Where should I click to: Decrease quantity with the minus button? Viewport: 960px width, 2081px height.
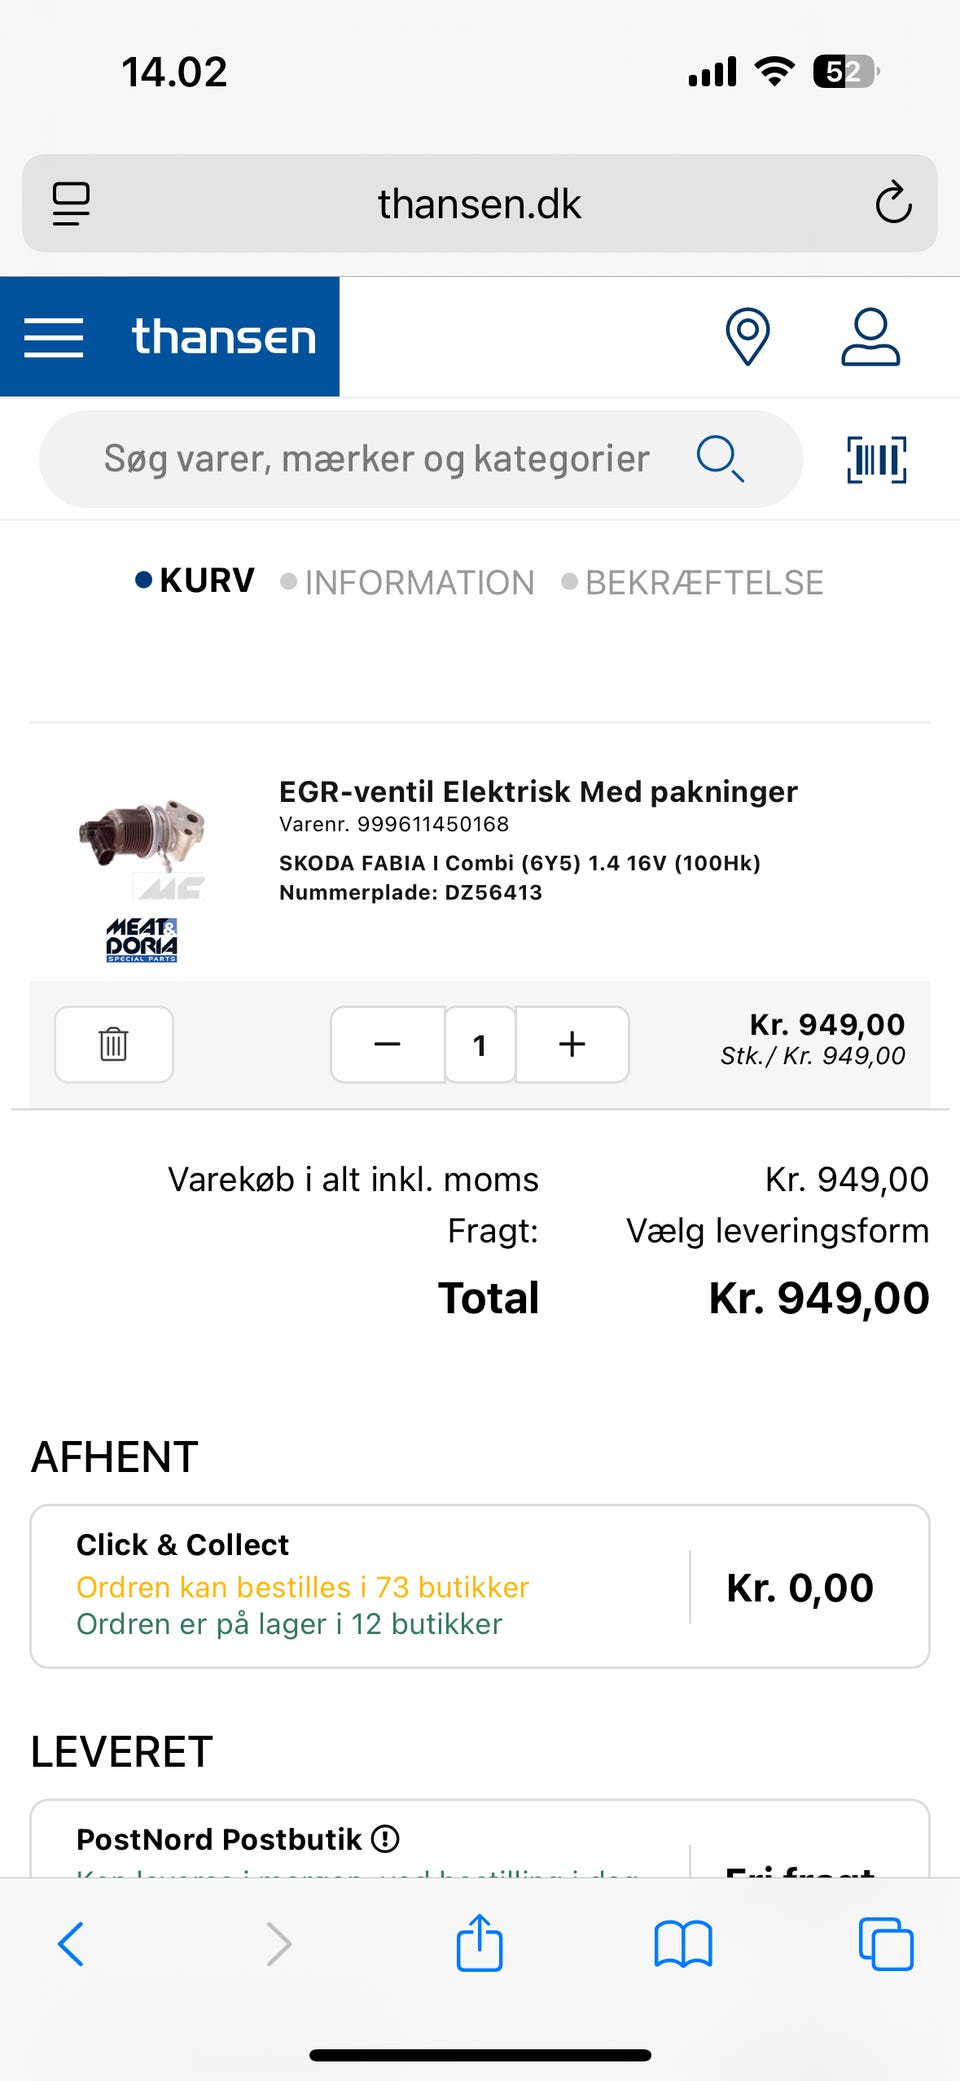[387, 1044]
